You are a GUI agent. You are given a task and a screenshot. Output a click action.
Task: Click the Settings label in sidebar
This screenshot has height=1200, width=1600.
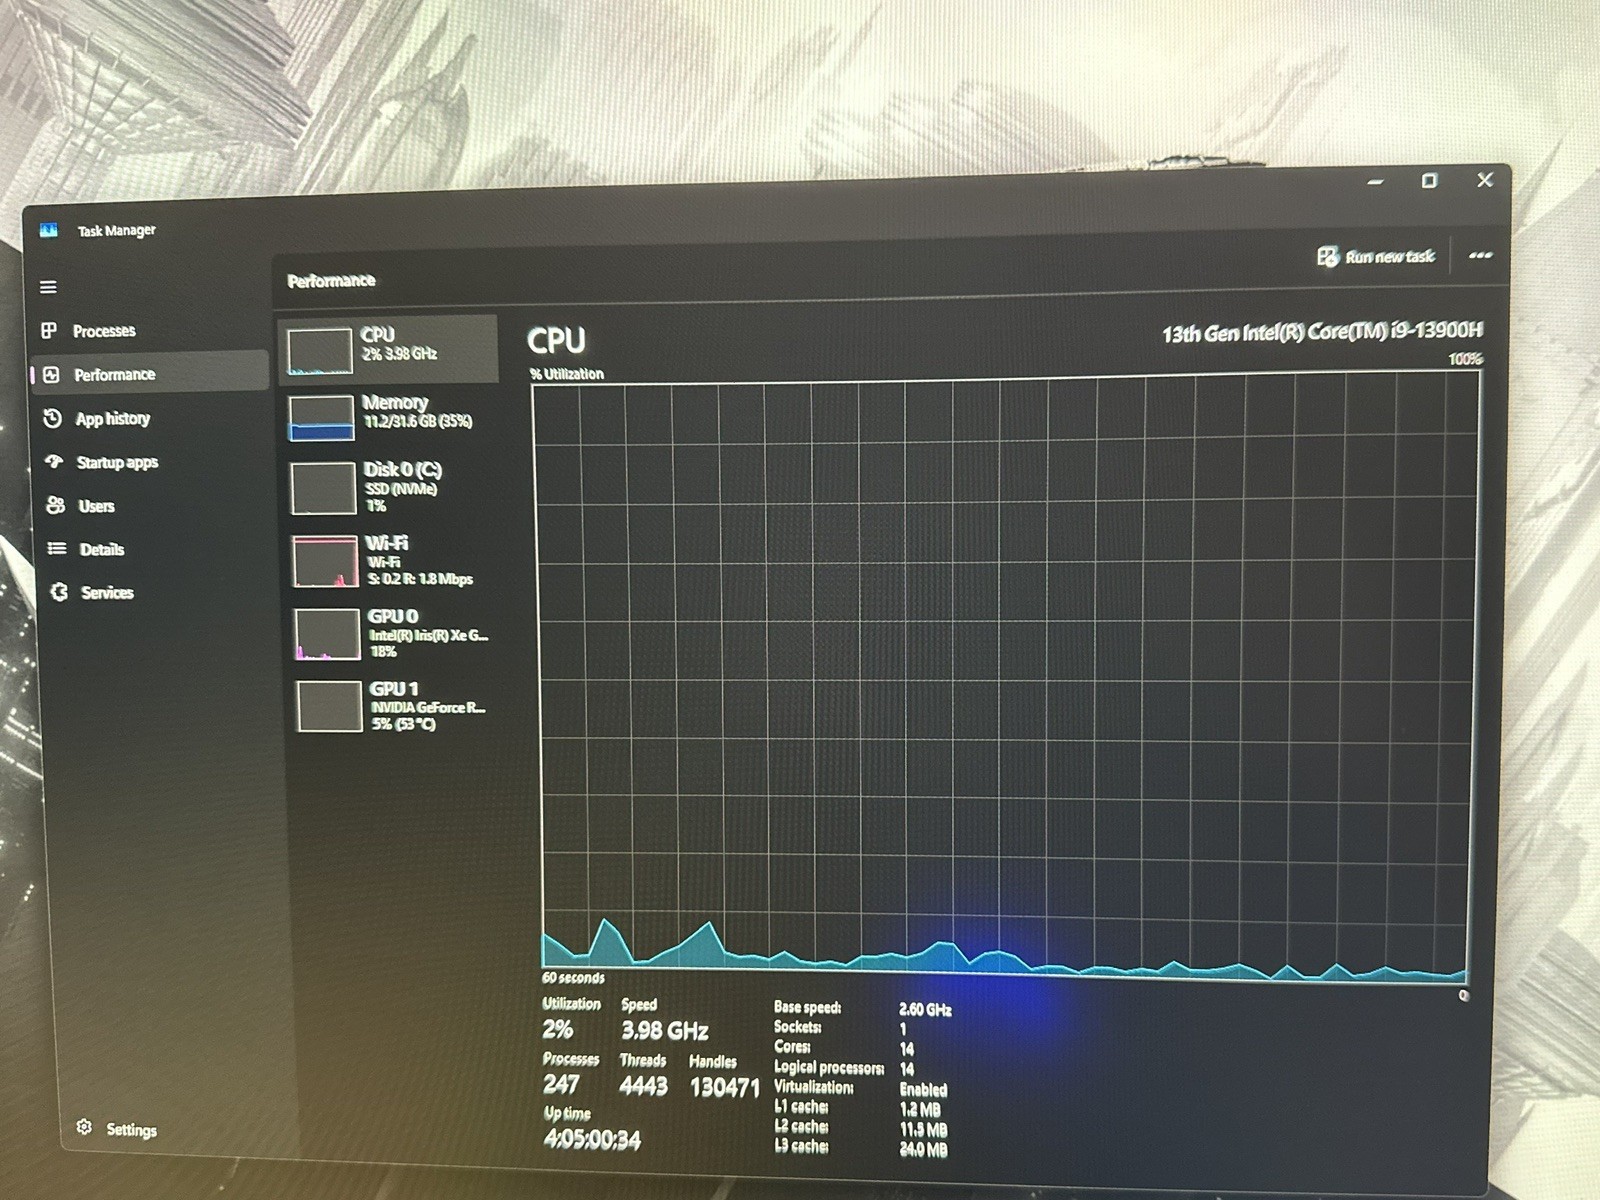pyautogui.click(x=131, y=1129)
